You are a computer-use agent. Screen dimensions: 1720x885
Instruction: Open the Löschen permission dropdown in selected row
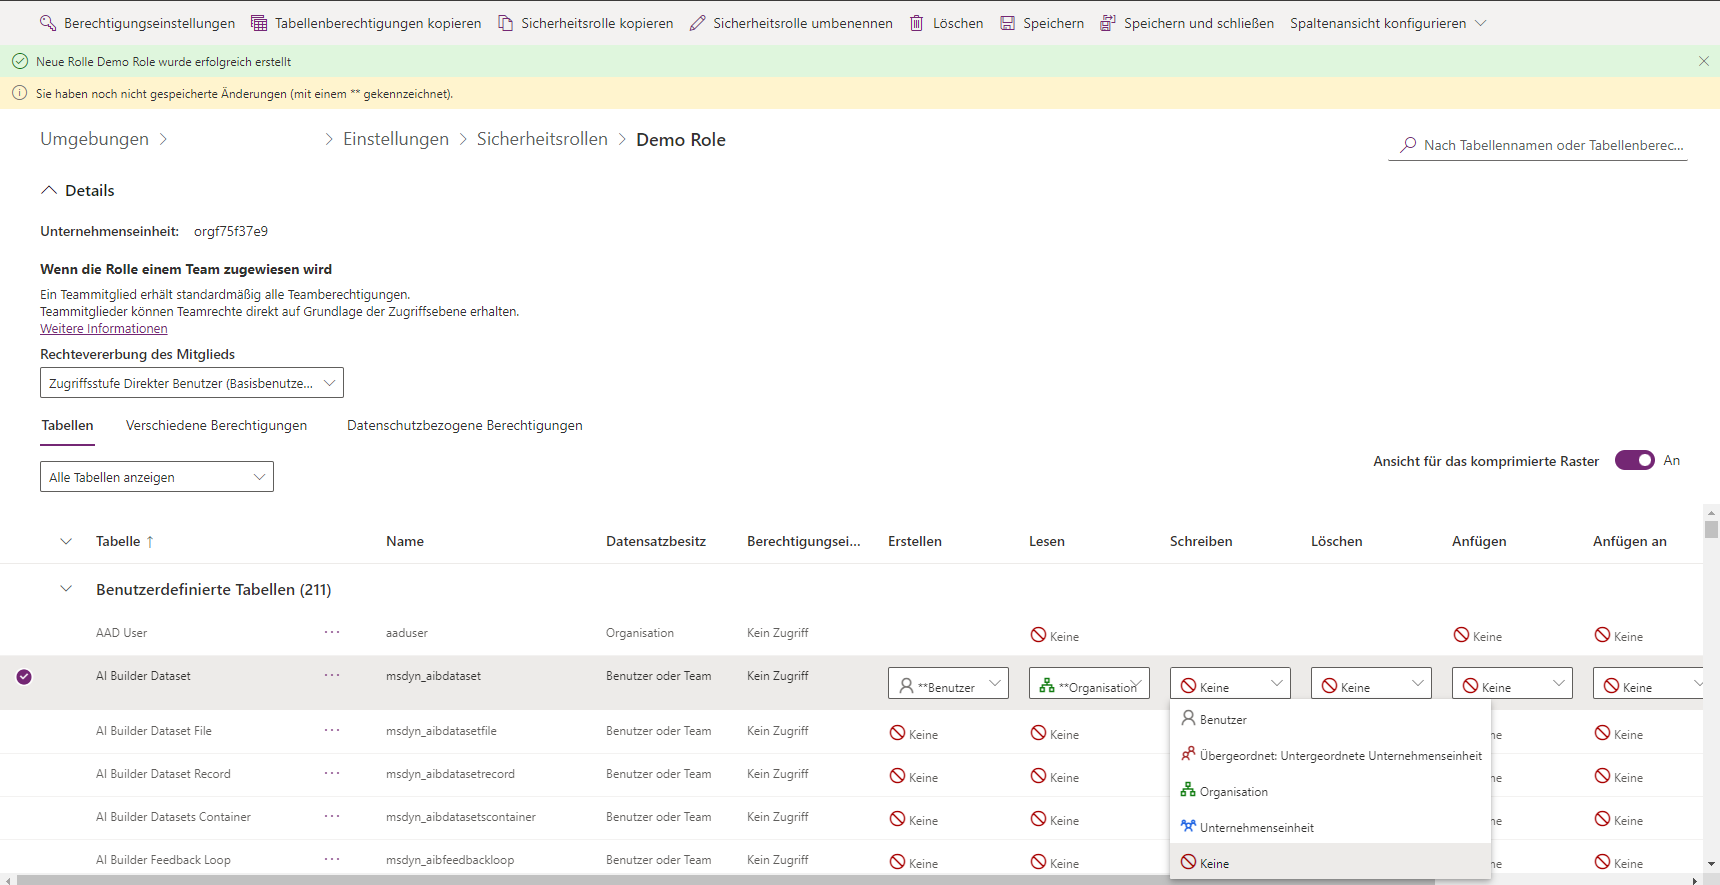pos(1371,684)
